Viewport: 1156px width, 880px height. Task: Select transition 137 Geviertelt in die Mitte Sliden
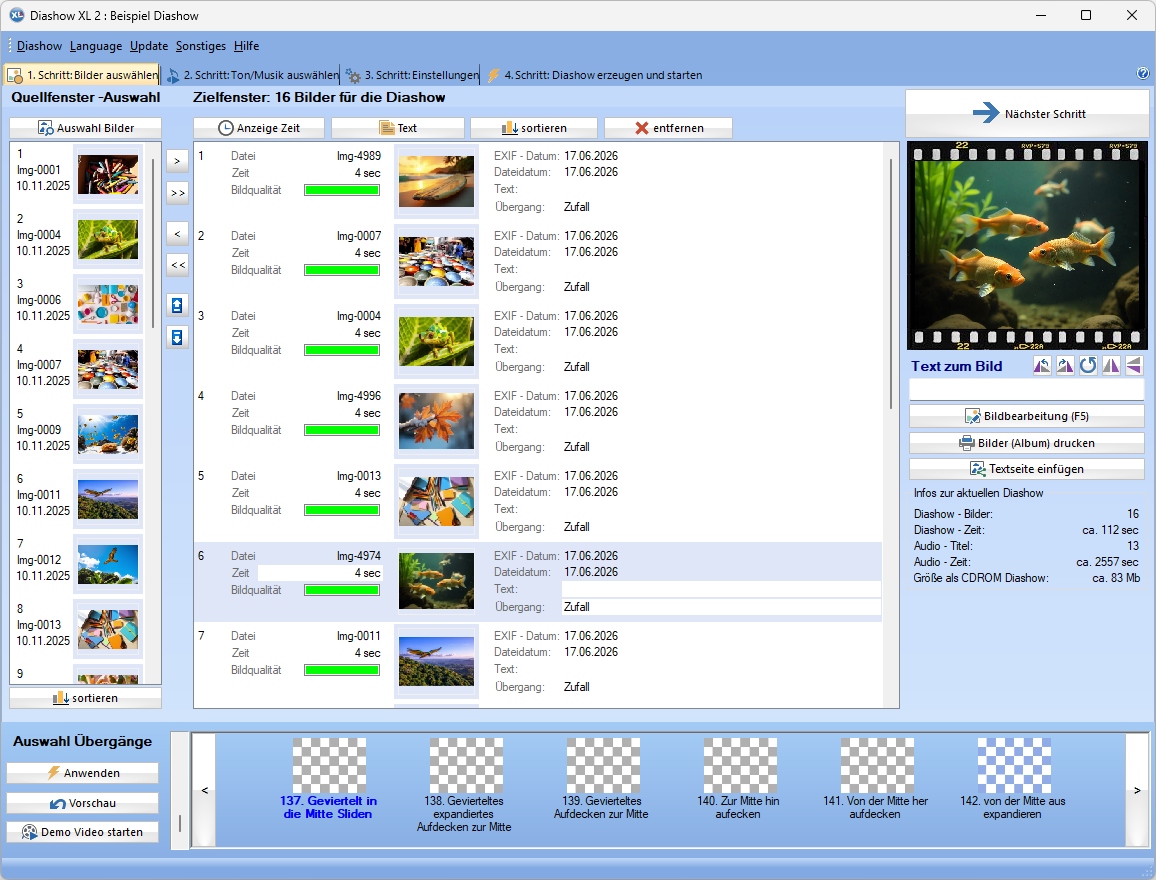(x=328, y=780)
